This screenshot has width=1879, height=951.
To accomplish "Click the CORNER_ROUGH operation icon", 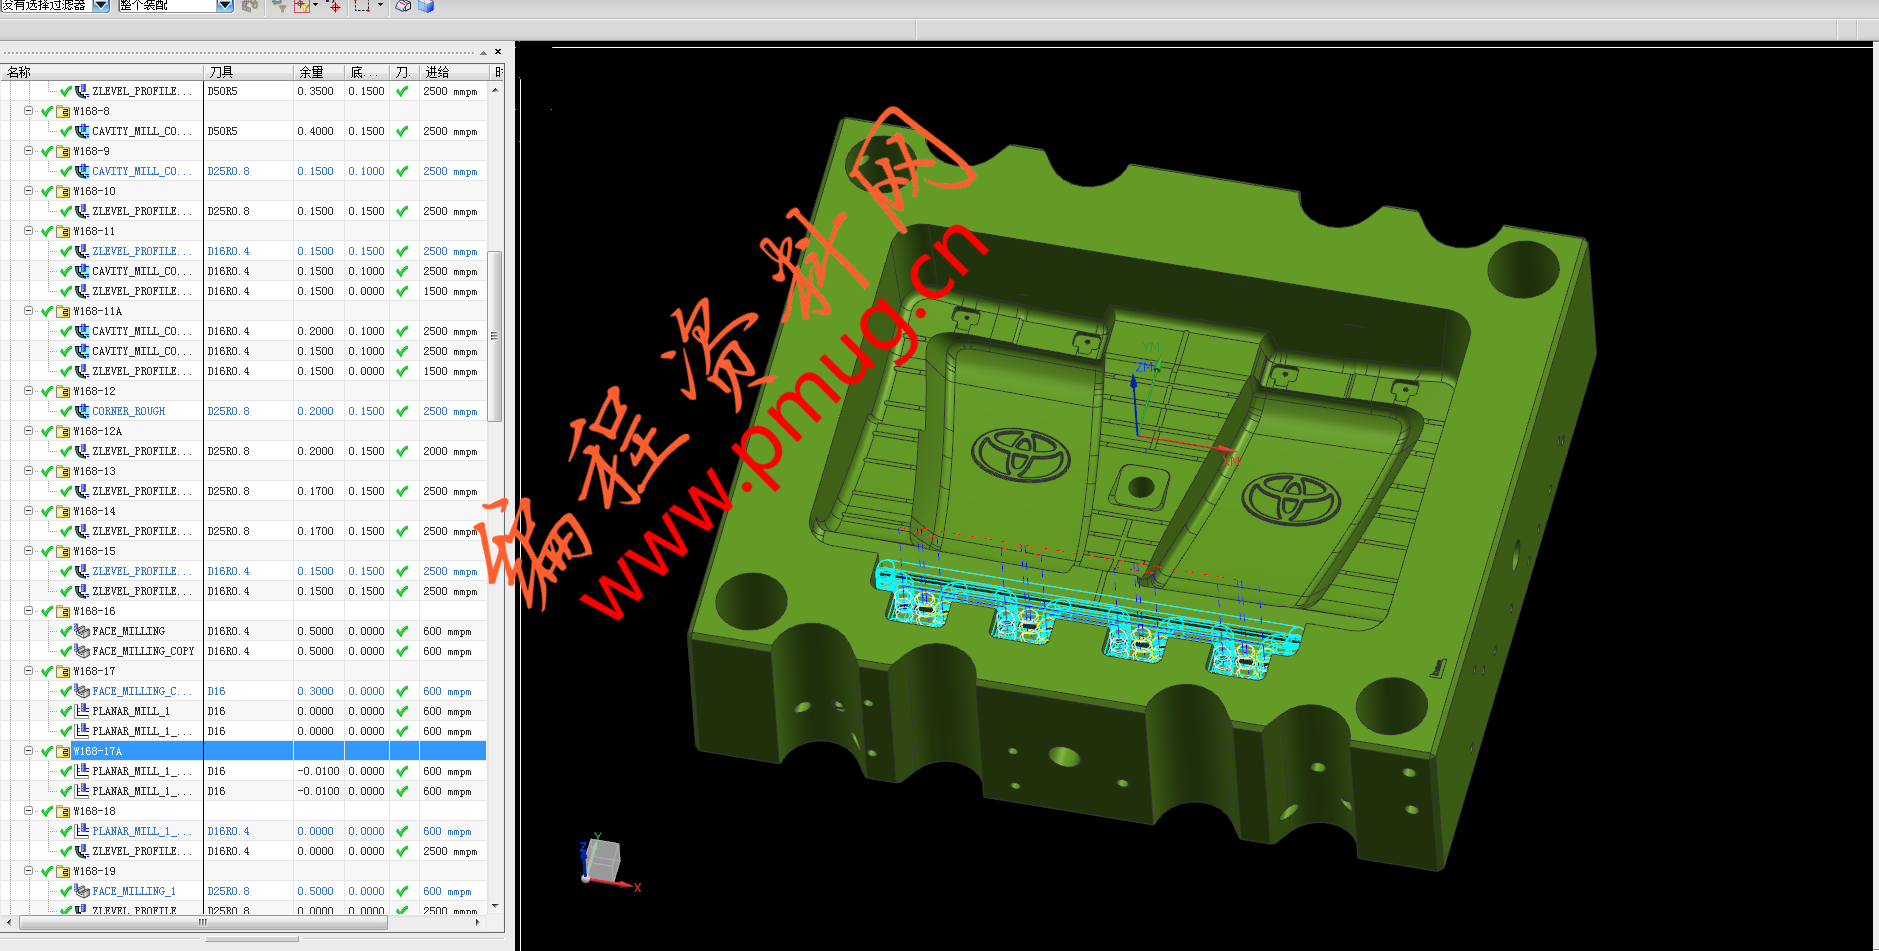I will click(x=82, y=411).
